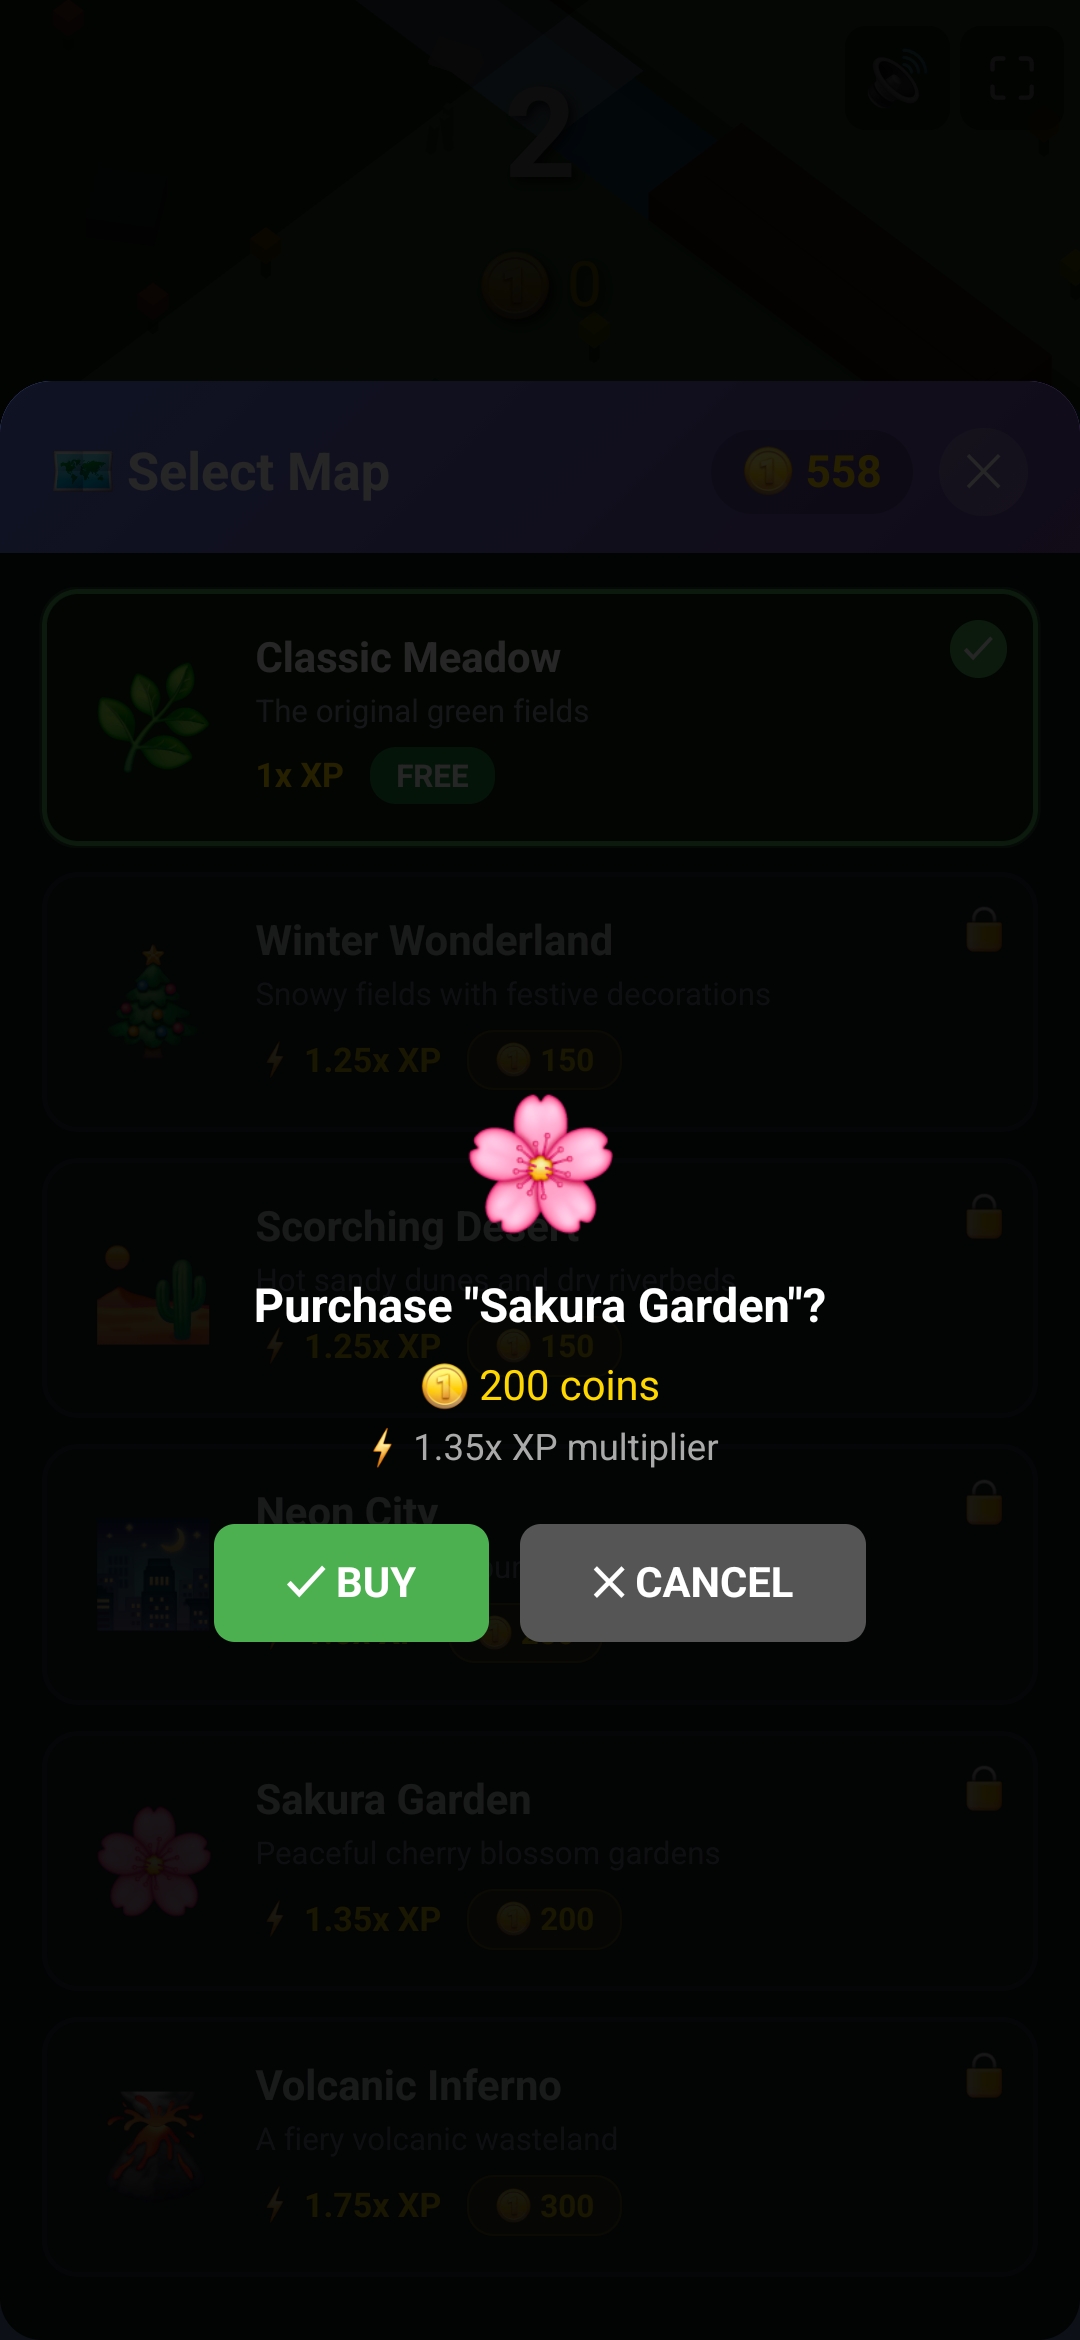Viewport: 1080px width, 2340px height.
Task: Select the Volcanic Inferno map entry
Action: [540, 2147]
